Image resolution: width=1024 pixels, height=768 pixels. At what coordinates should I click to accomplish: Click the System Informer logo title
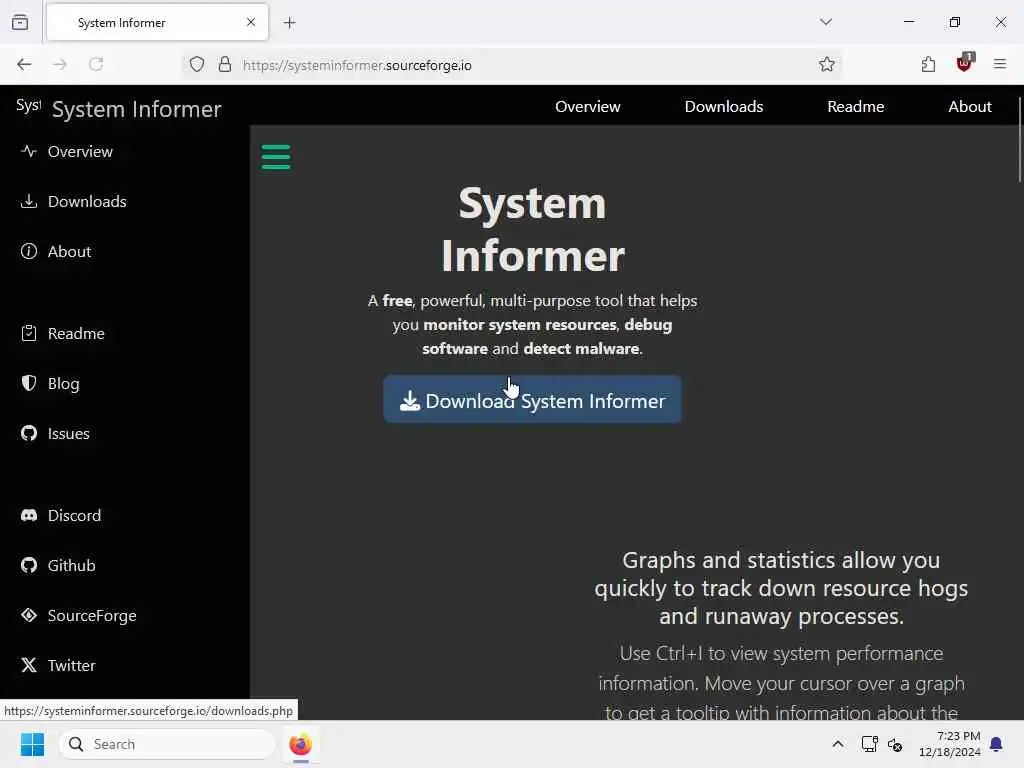pyautogui.click(x=136, y=109)
